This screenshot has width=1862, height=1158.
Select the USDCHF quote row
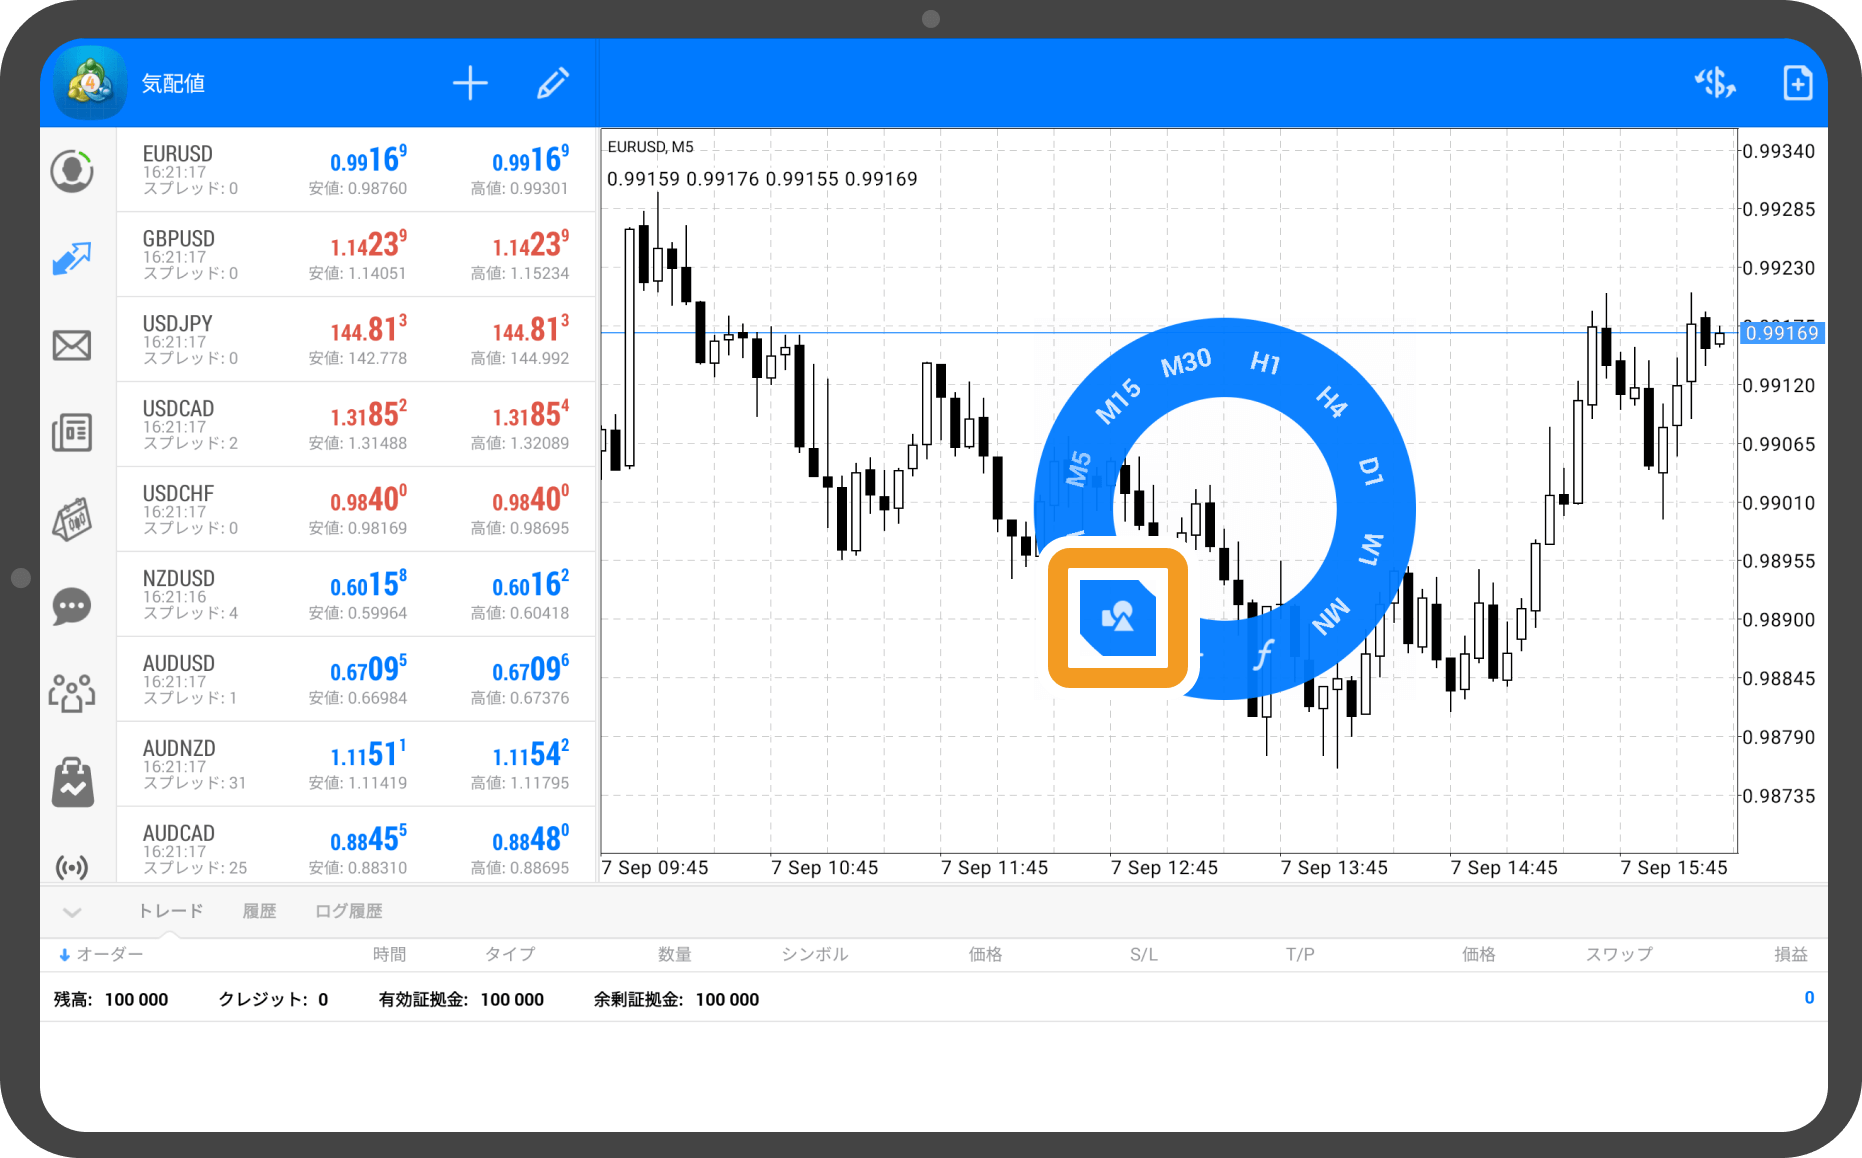pyautogui.click(x=356, y=510)
